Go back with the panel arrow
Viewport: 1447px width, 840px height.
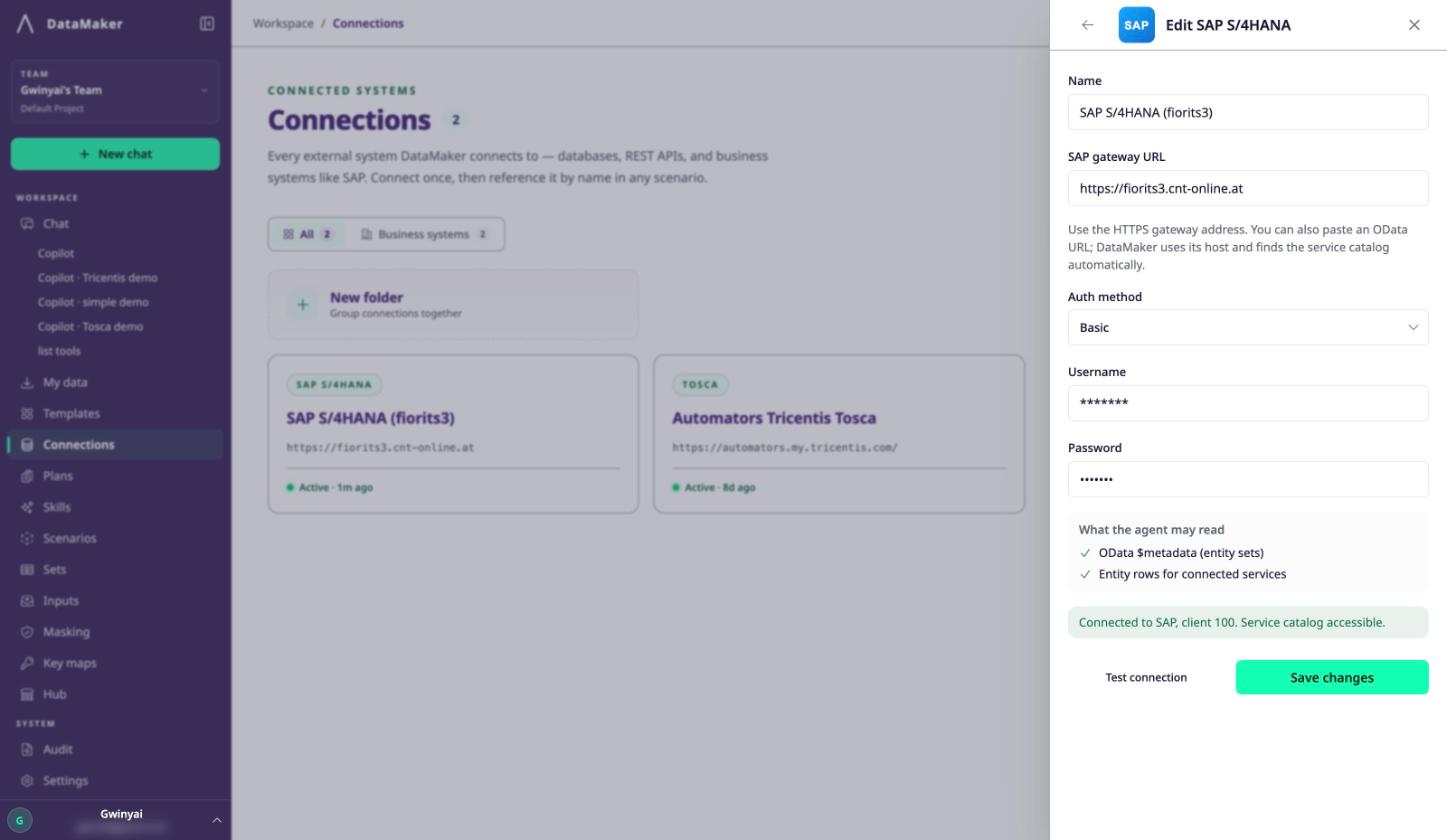1088,25
